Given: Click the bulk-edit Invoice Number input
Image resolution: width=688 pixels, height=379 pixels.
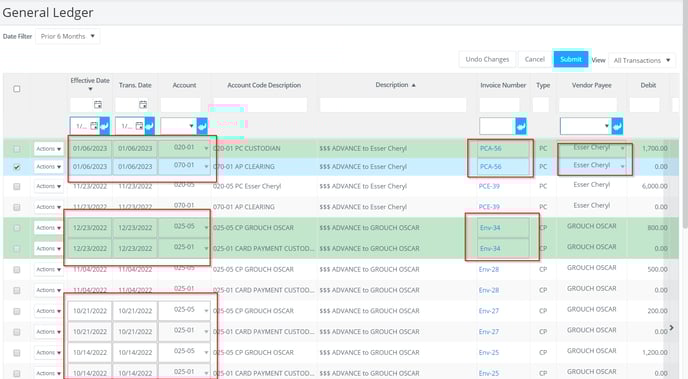Looking at the screenshot, I should pos(497,126).
